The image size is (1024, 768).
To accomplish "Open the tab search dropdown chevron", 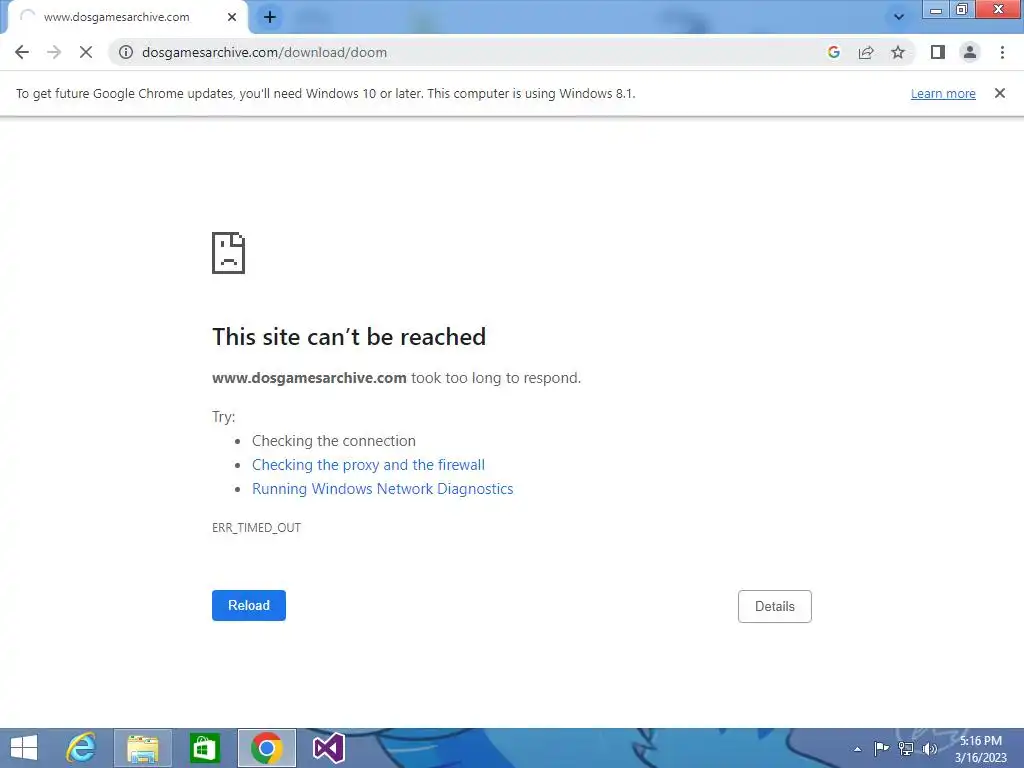I will 899,17.
